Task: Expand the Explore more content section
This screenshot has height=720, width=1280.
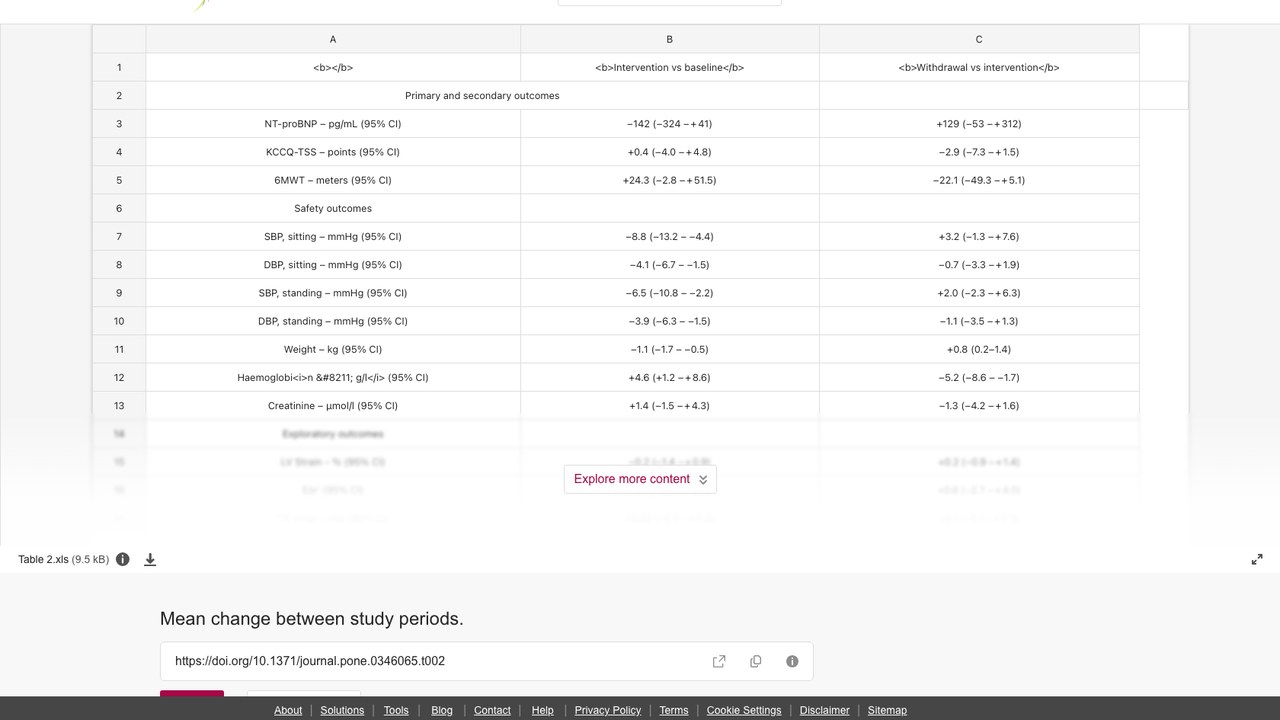Action: tap(640, 479)
